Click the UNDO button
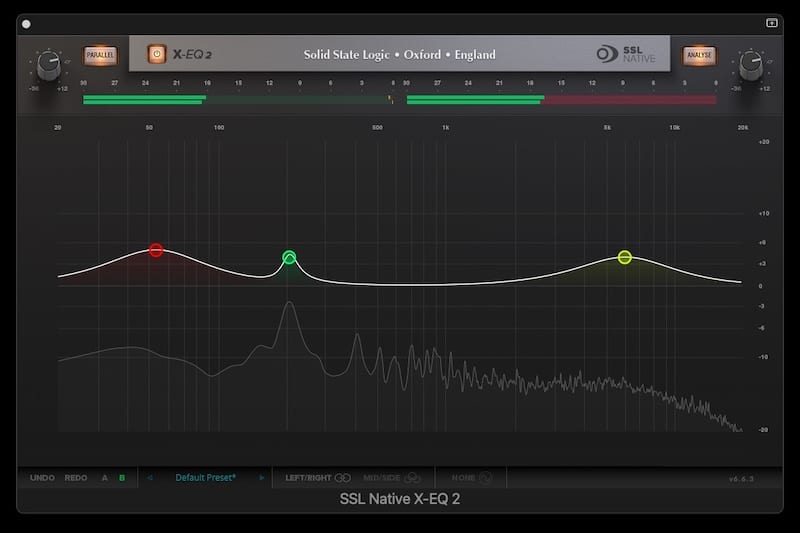 pyautogui.click(x=42, y=478)
